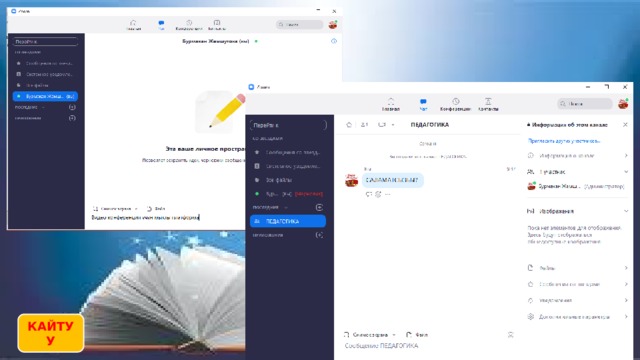640x360 pixels.
Task: Open 'Все файлы' row in front window sidebar
Action: (x=289, y=180)
